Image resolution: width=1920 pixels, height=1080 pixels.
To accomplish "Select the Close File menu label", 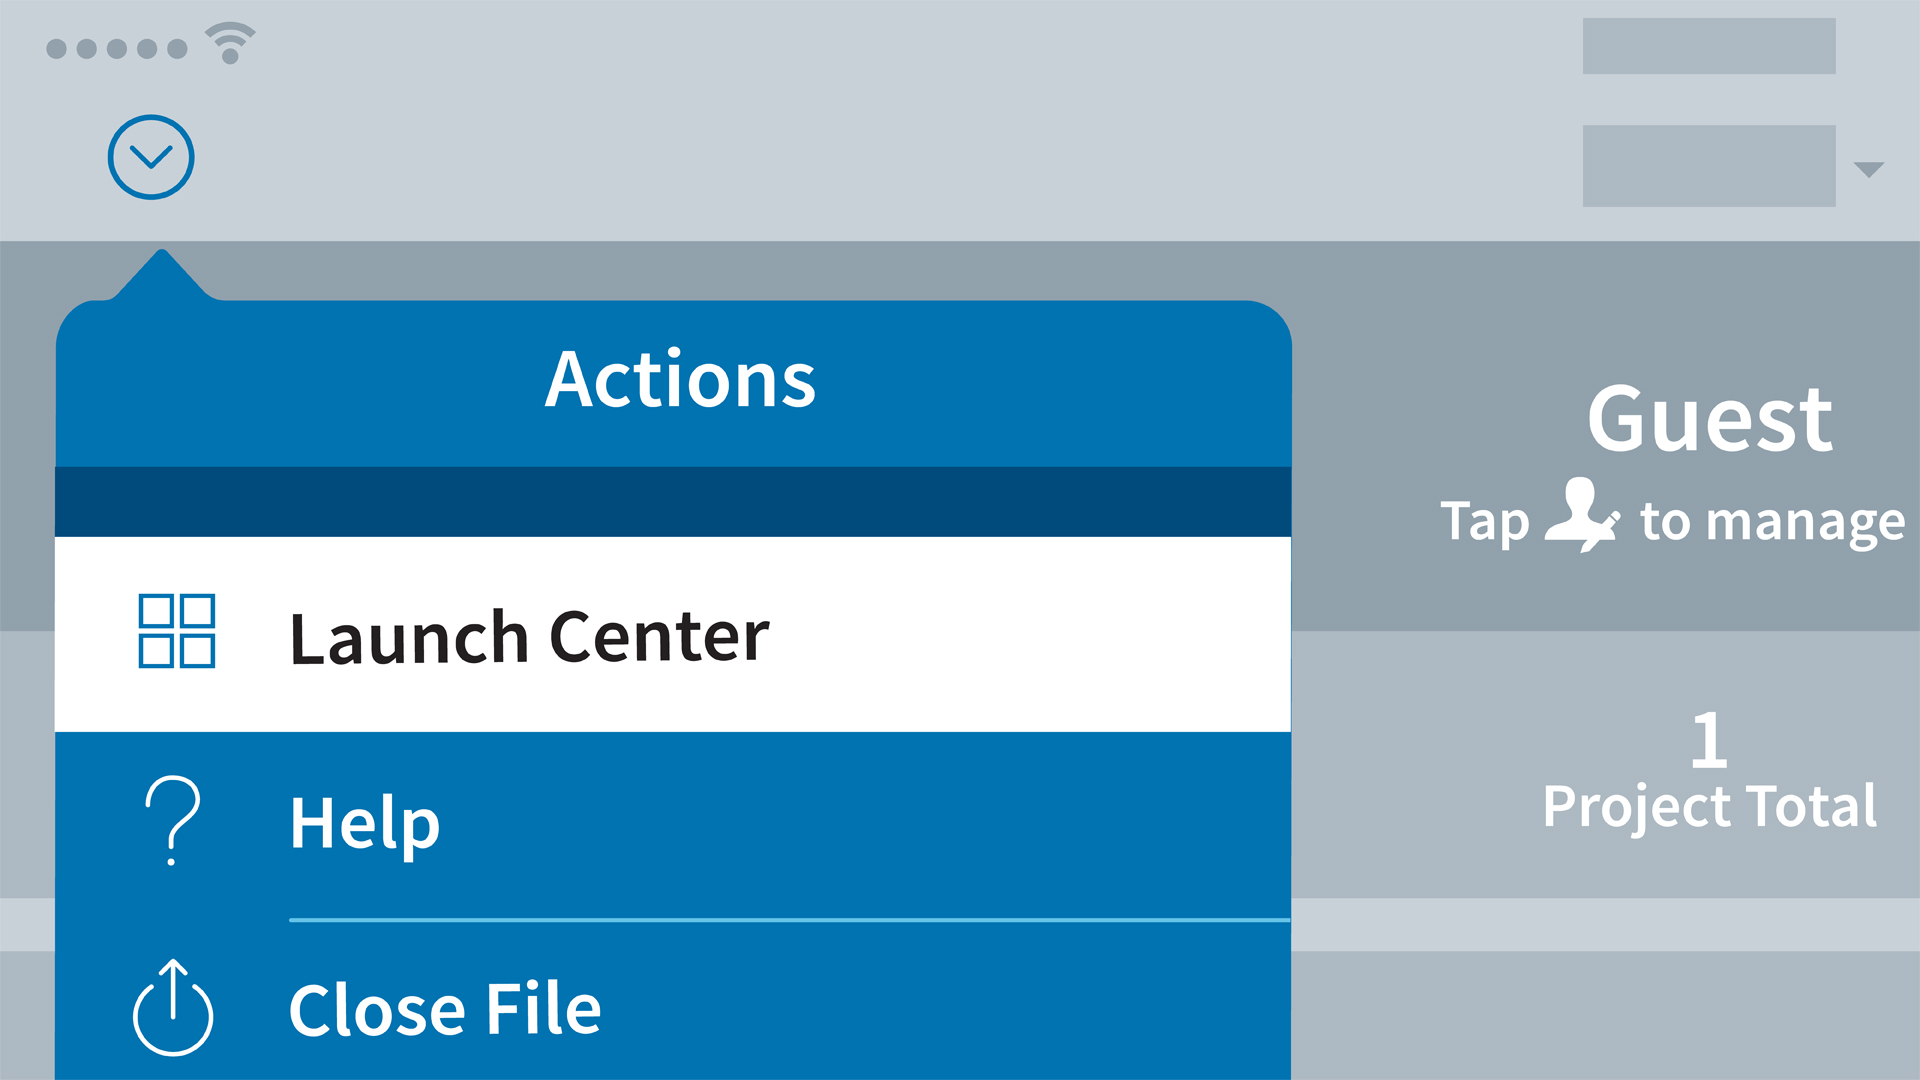I will coord(445,1009).
